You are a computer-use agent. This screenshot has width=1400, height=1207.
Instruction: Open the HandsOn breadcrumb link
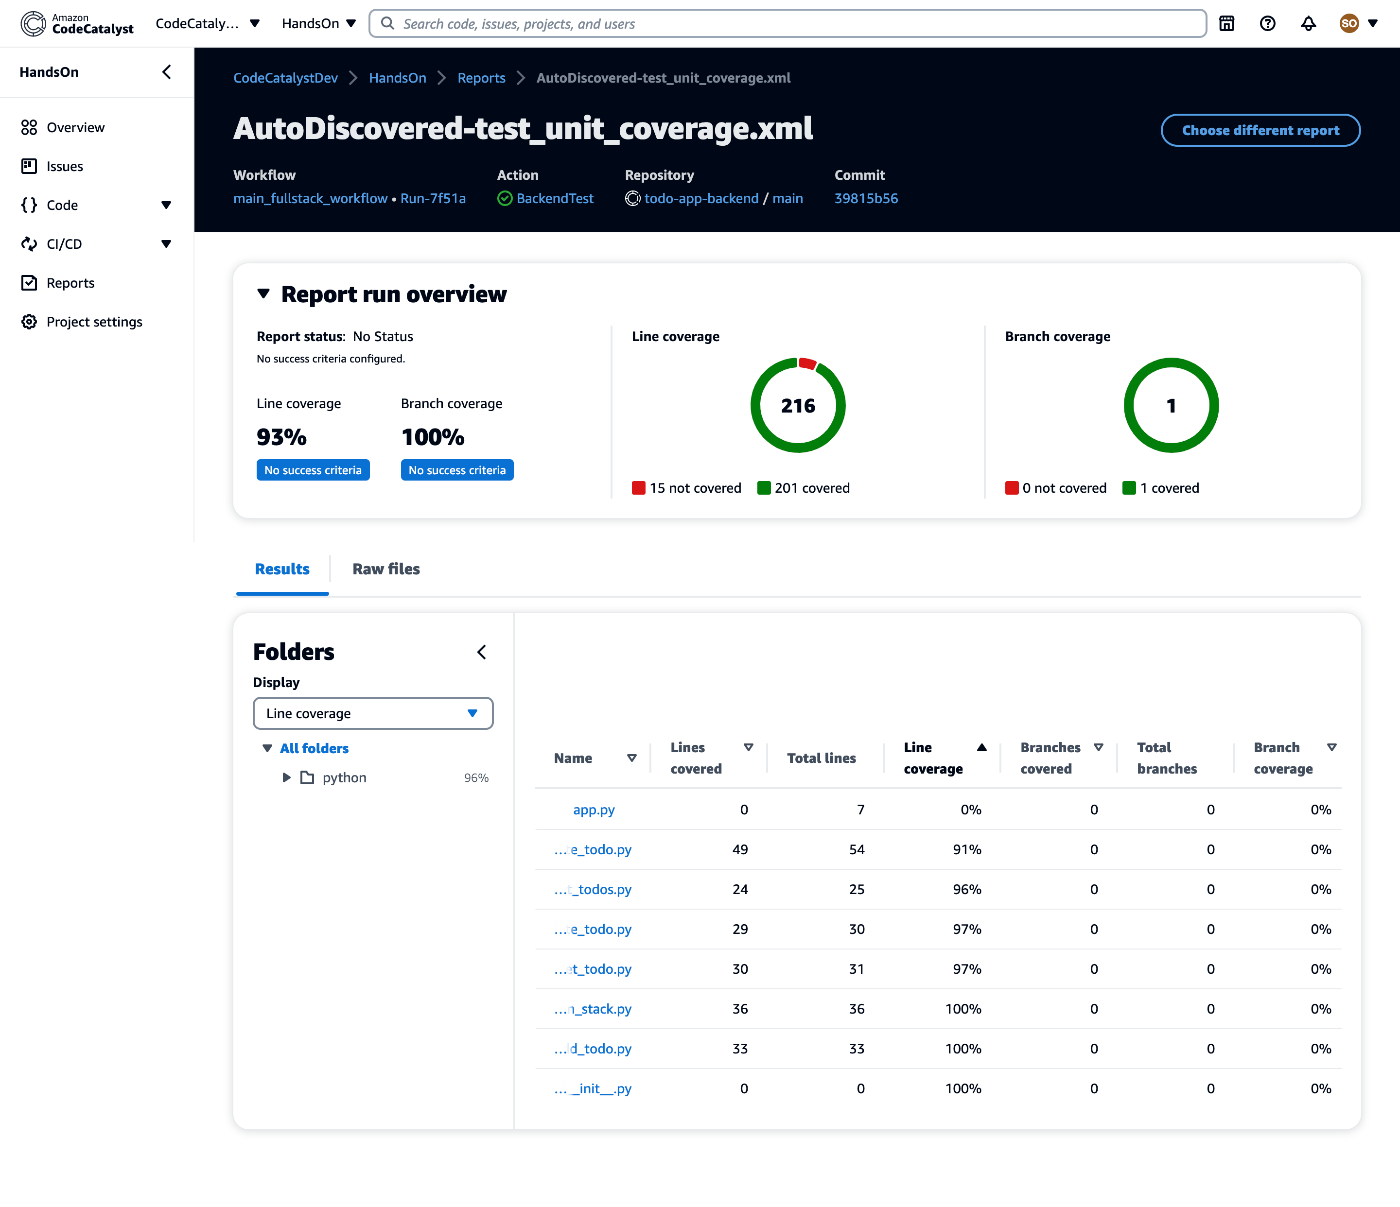click(x=398, y=78)
